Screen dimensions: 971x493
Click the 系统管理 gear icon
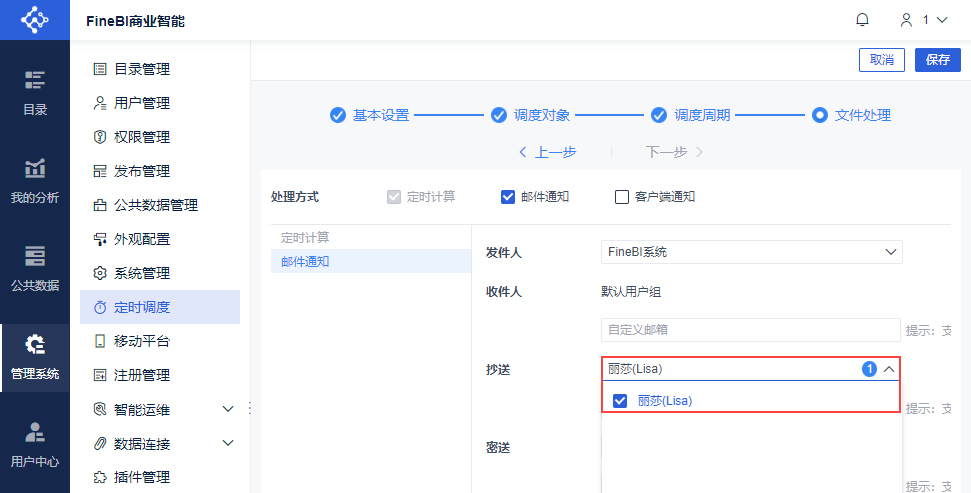point(100,273)
